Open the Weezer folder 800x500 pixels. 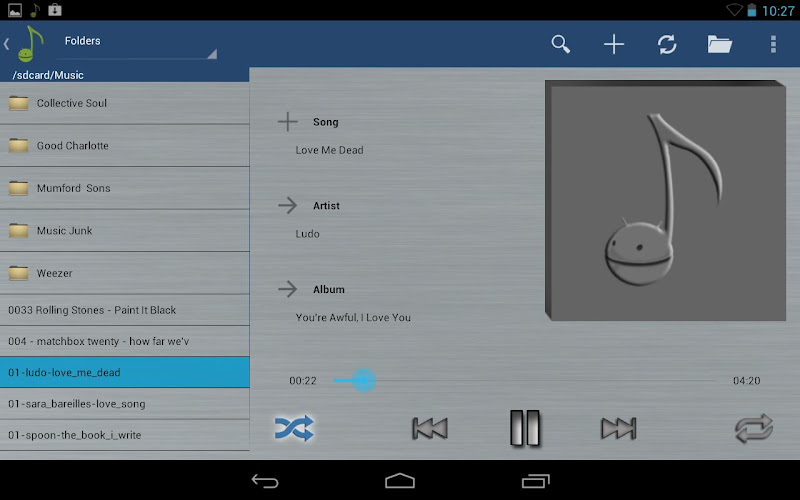pyautogui.click(x=124, y=273)
